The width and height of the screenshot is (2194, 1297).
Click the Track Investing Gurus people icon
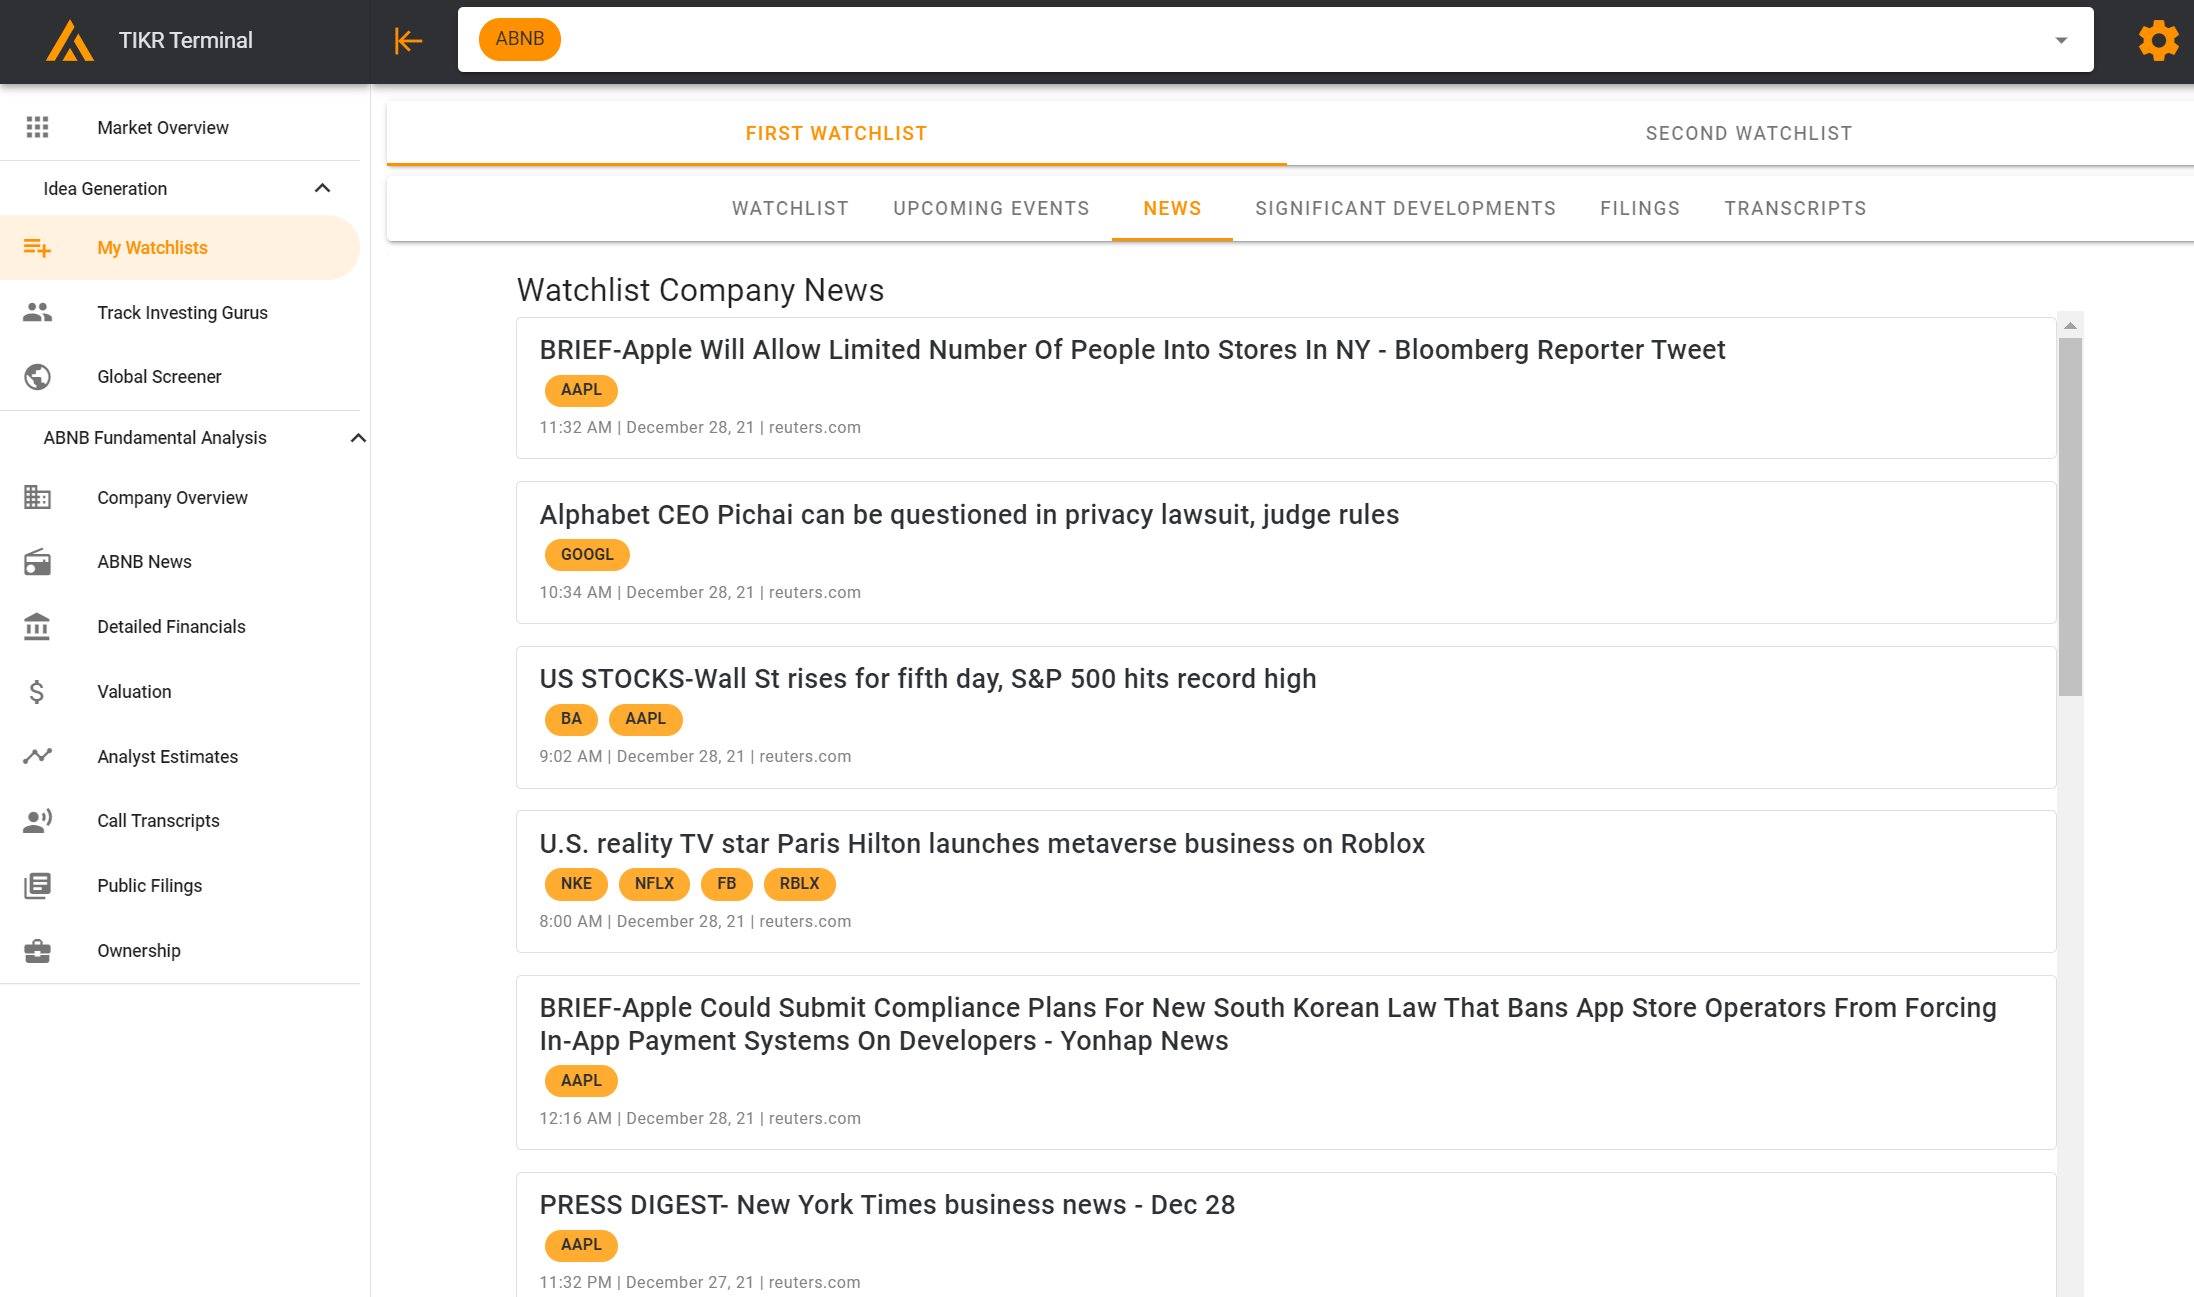[38, 312]
